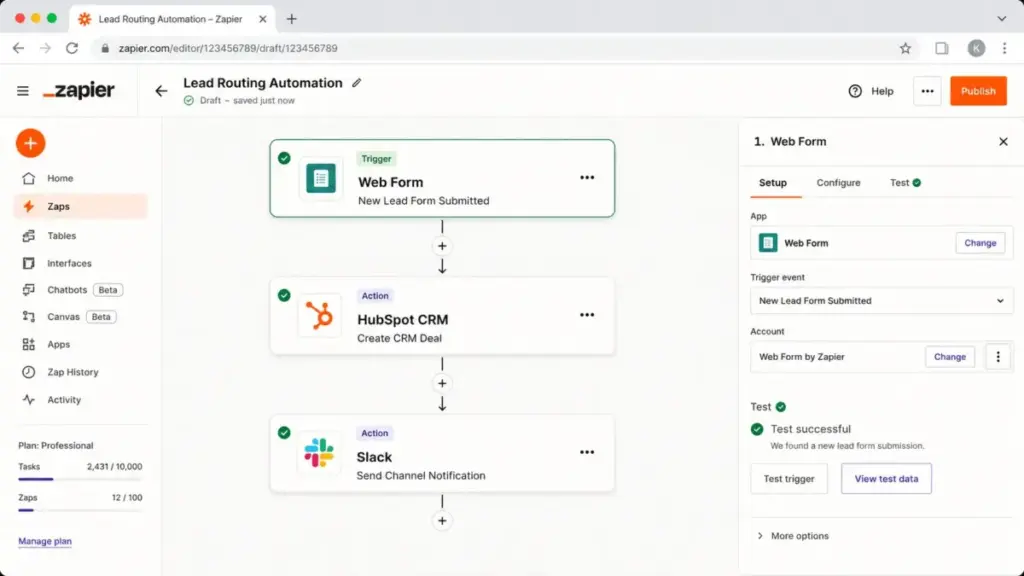Open the Trigger event dropdown
Image resolution: width=1024 pixels, height=576 pixels.
point(881,301)
